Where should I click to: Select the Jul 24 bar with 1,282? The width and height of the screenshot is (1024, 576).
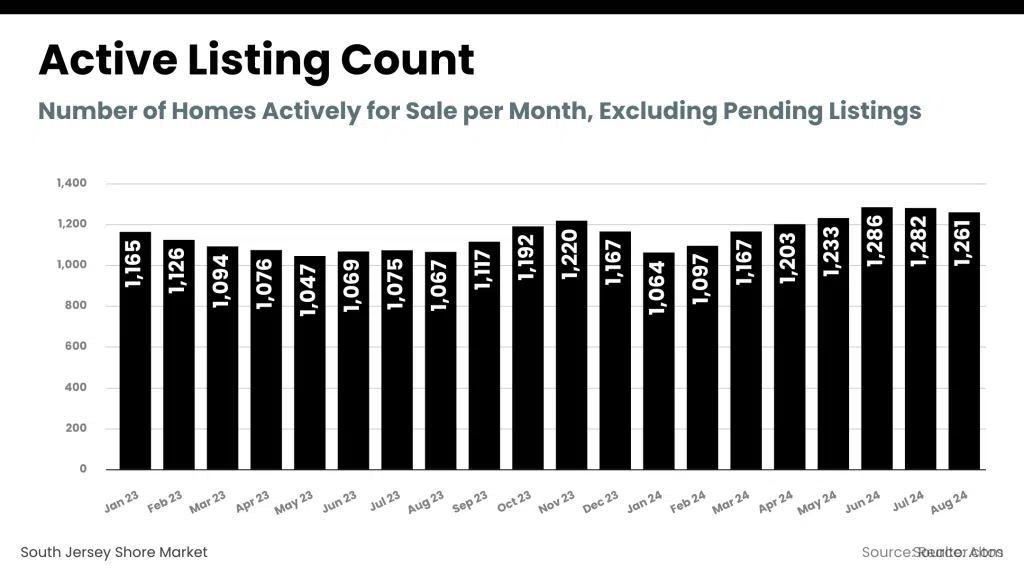[921, 338]
